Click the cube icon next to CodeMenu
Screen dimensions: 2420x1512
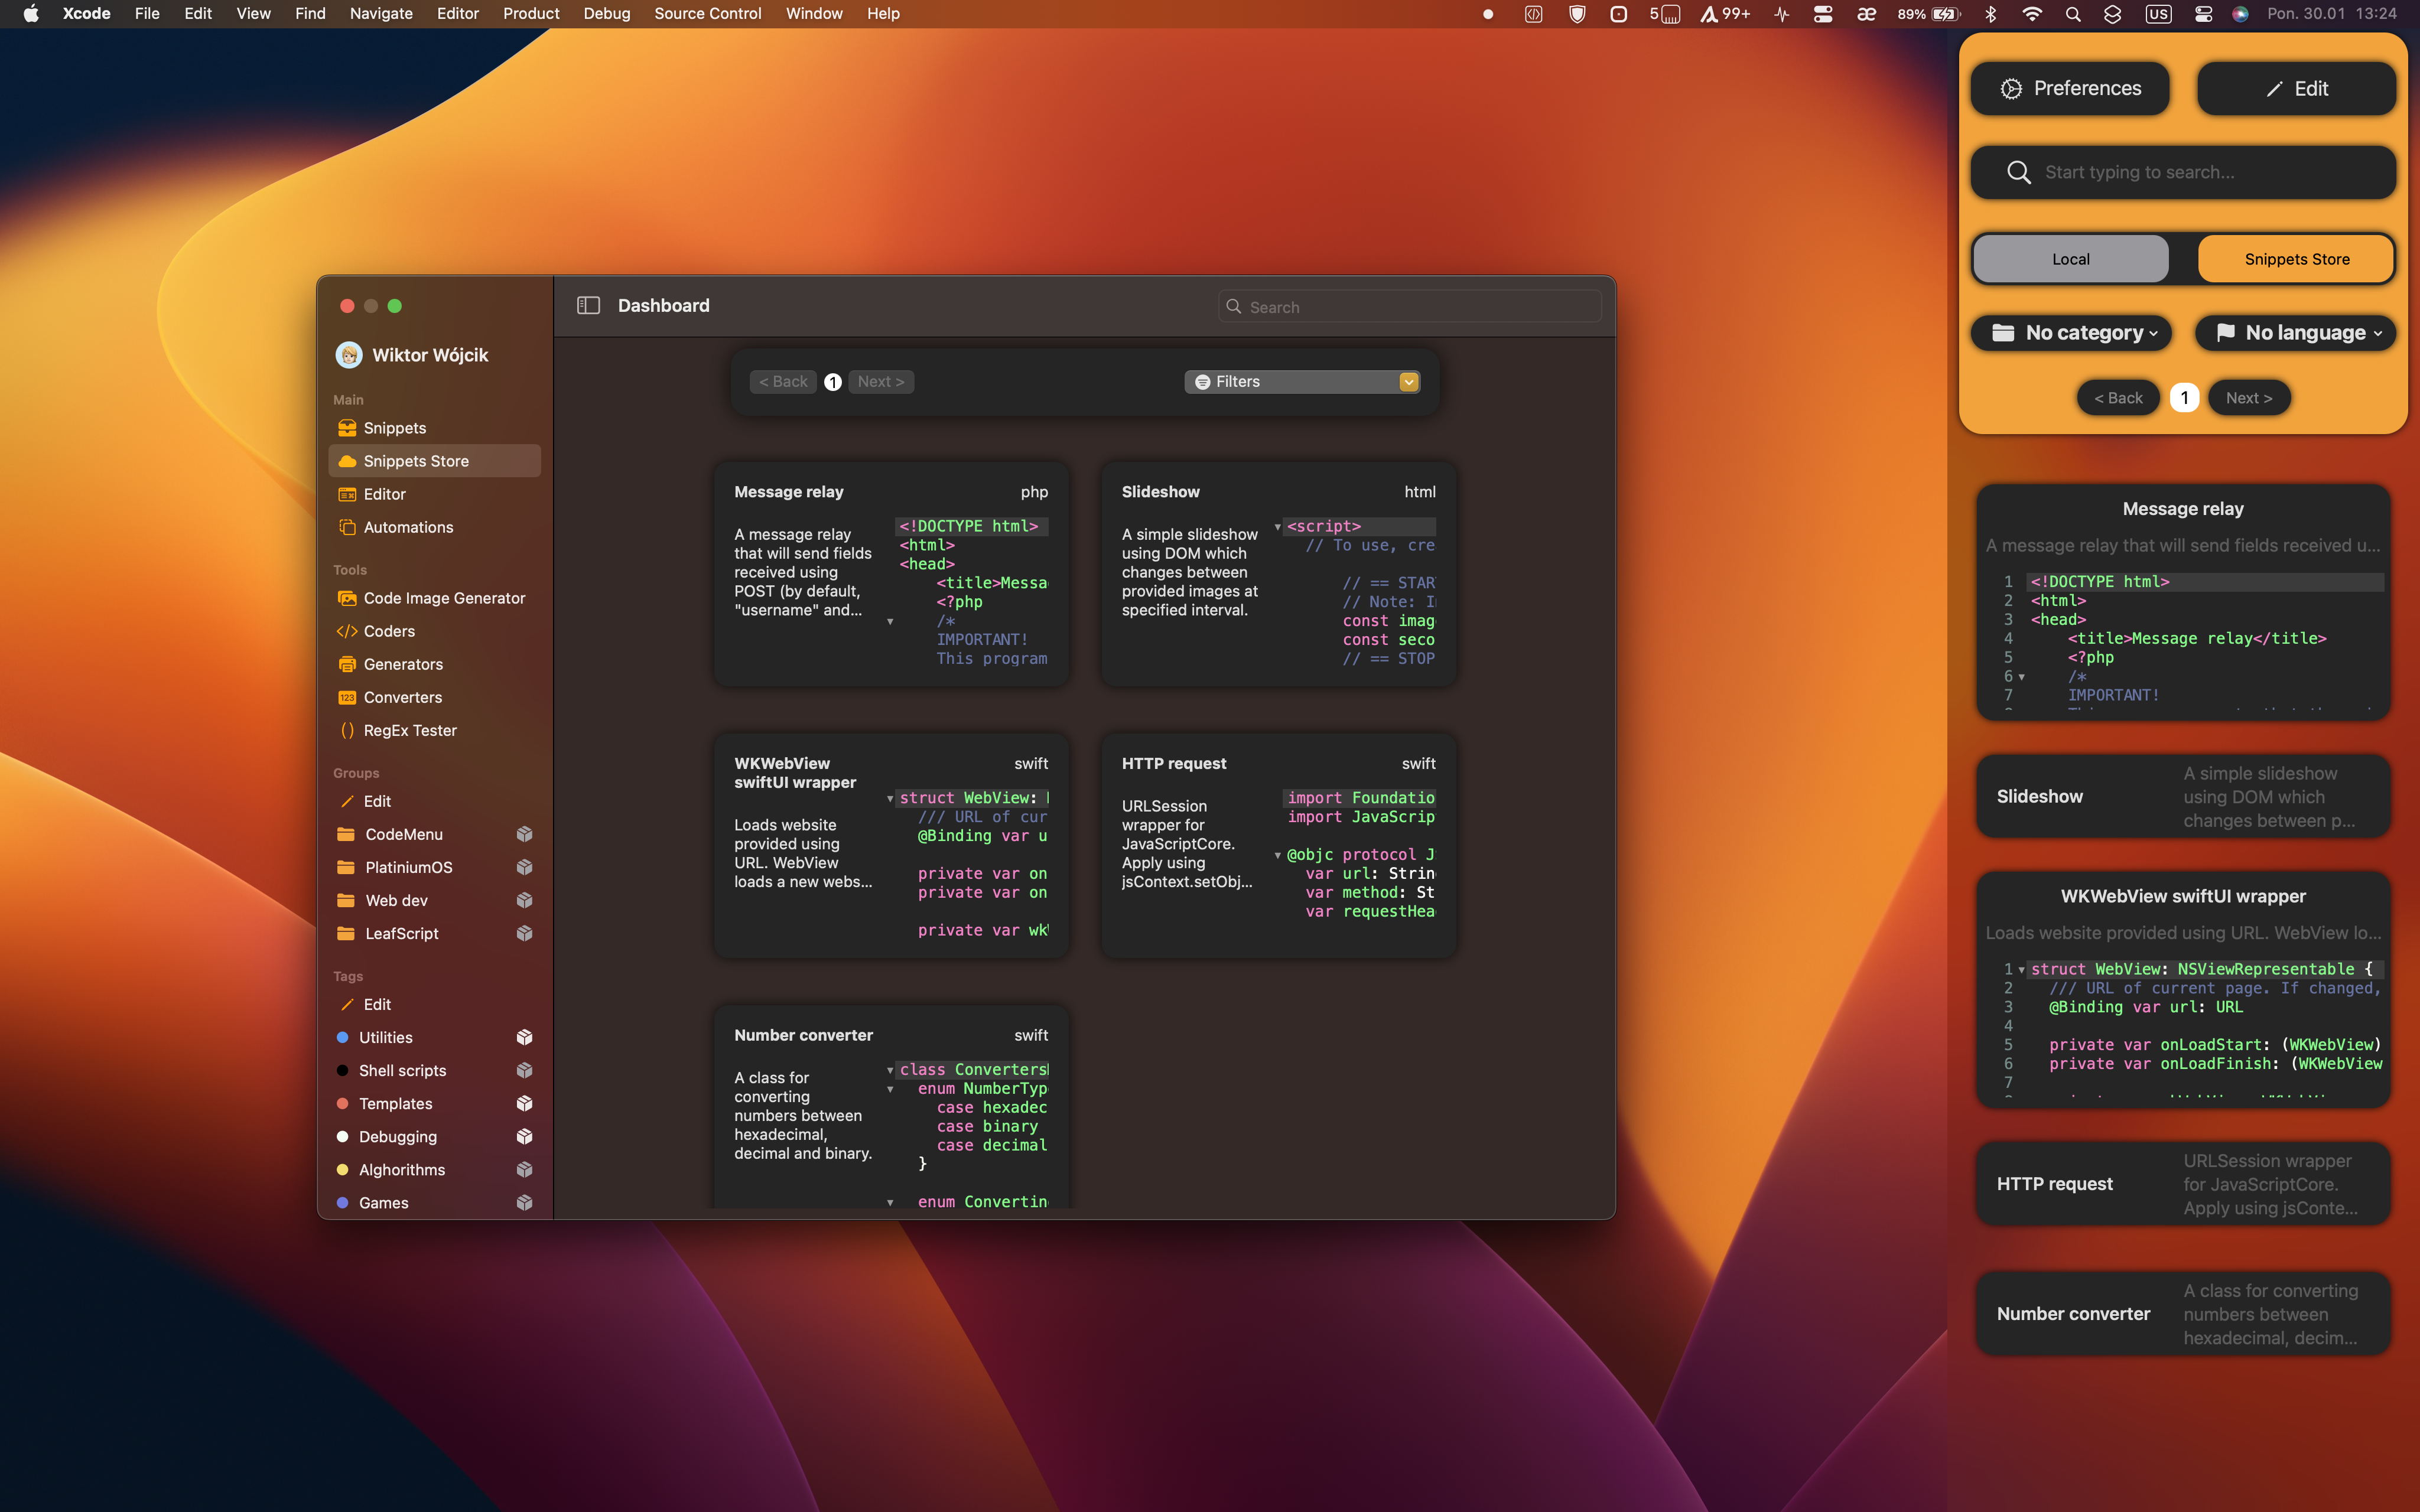pos(524,833)
